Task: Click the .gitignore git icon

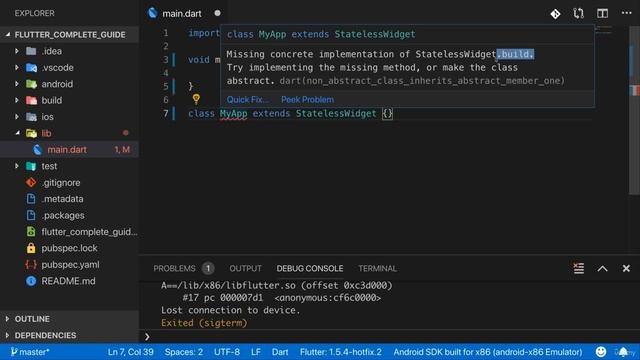Action: tap(31, 182)
